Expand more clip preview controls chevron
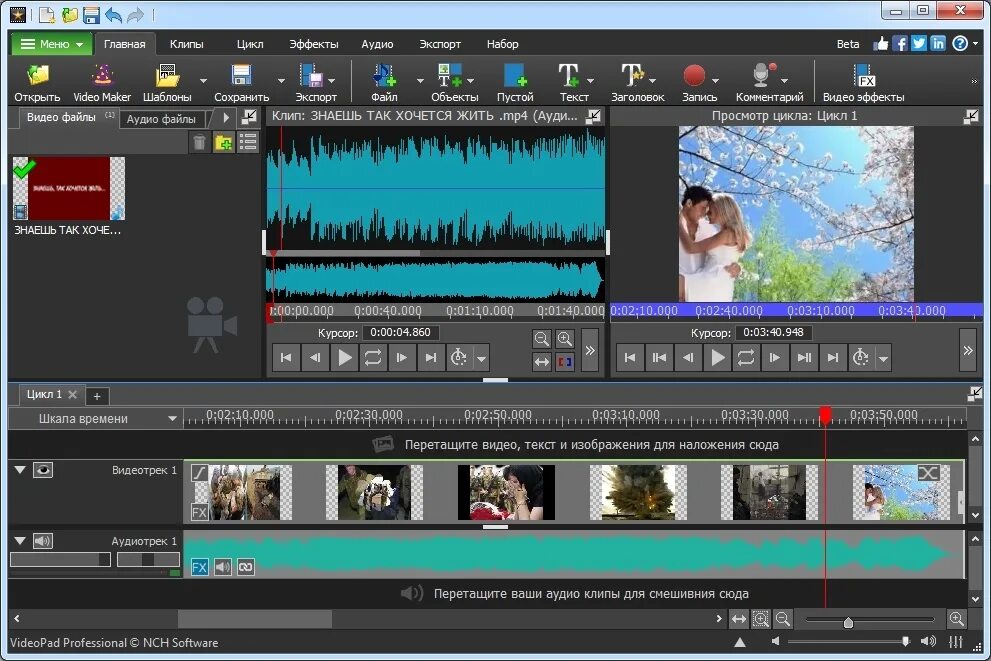This screenshot has height=661, width=991. pyautogui.click(x=590, y=350)
